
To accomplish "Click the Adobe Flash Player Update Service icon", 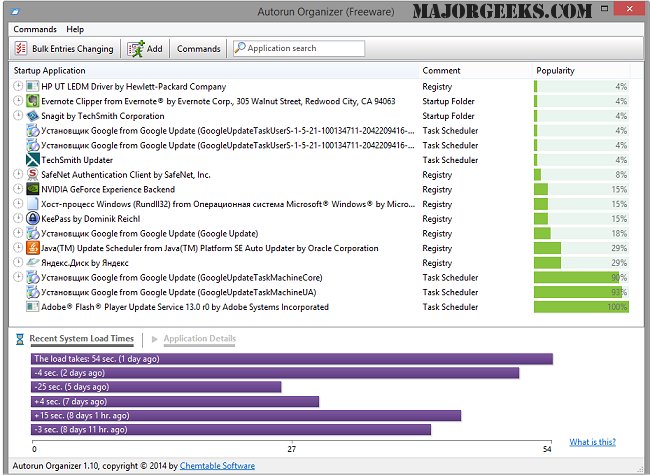I will (x=32, y=307).
